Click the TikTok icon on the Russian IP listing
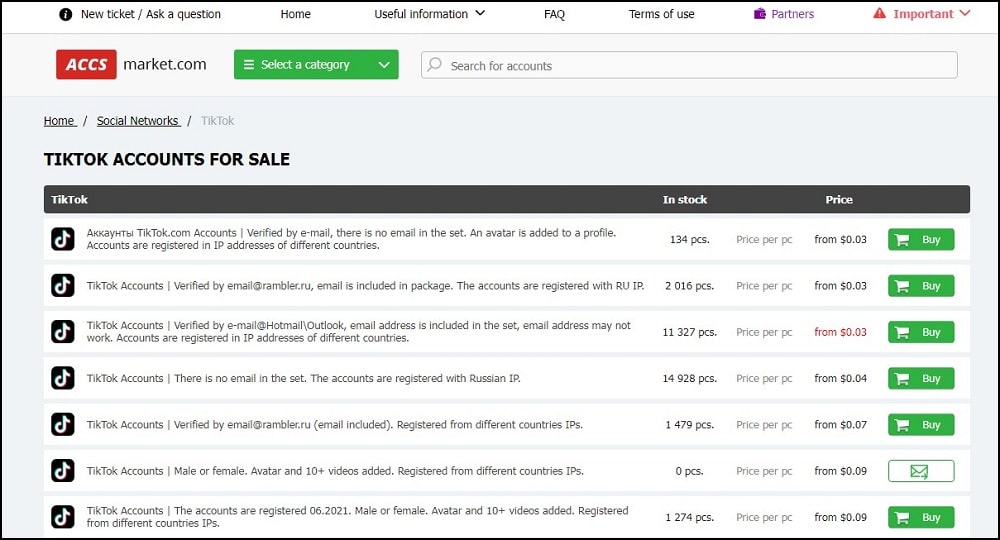Image resolution: width=1000 pixels, height=540 pixels. pyautogui.click(x=62, y=378)
